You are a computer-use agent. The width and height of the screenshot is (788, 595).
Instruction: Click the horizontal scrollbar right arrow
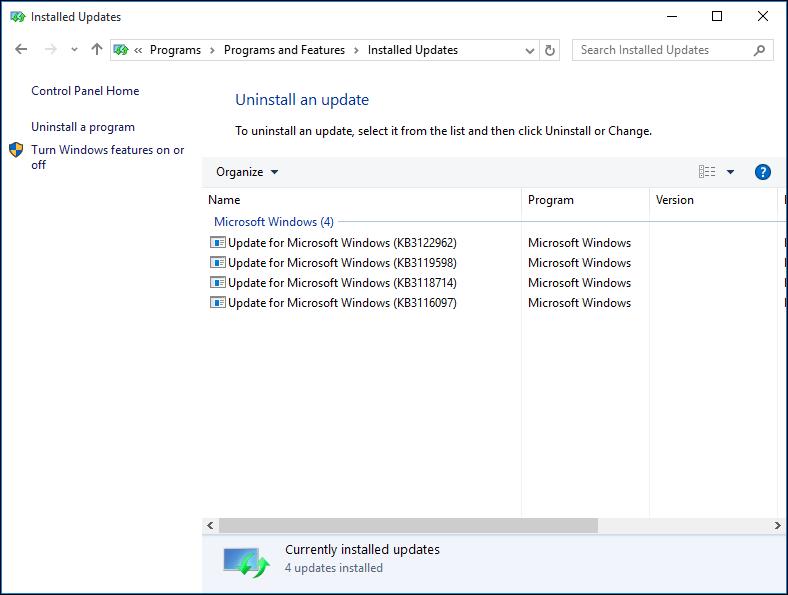[778, 526]
